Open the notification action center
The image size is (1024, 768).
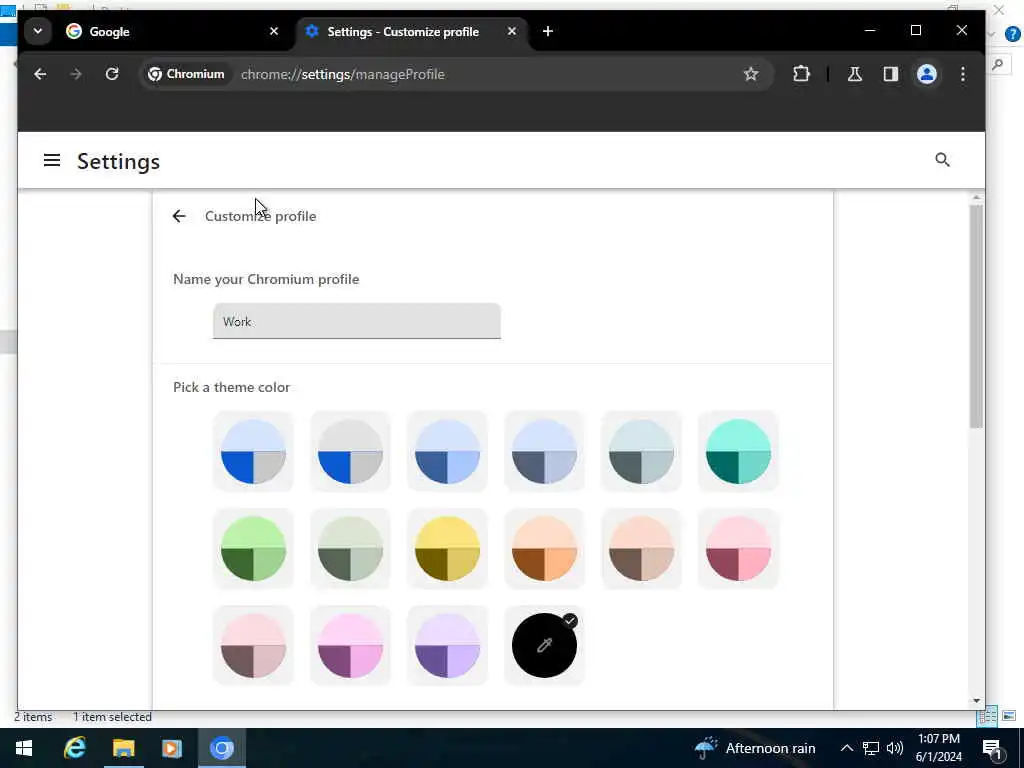click(x=993, y=749)
